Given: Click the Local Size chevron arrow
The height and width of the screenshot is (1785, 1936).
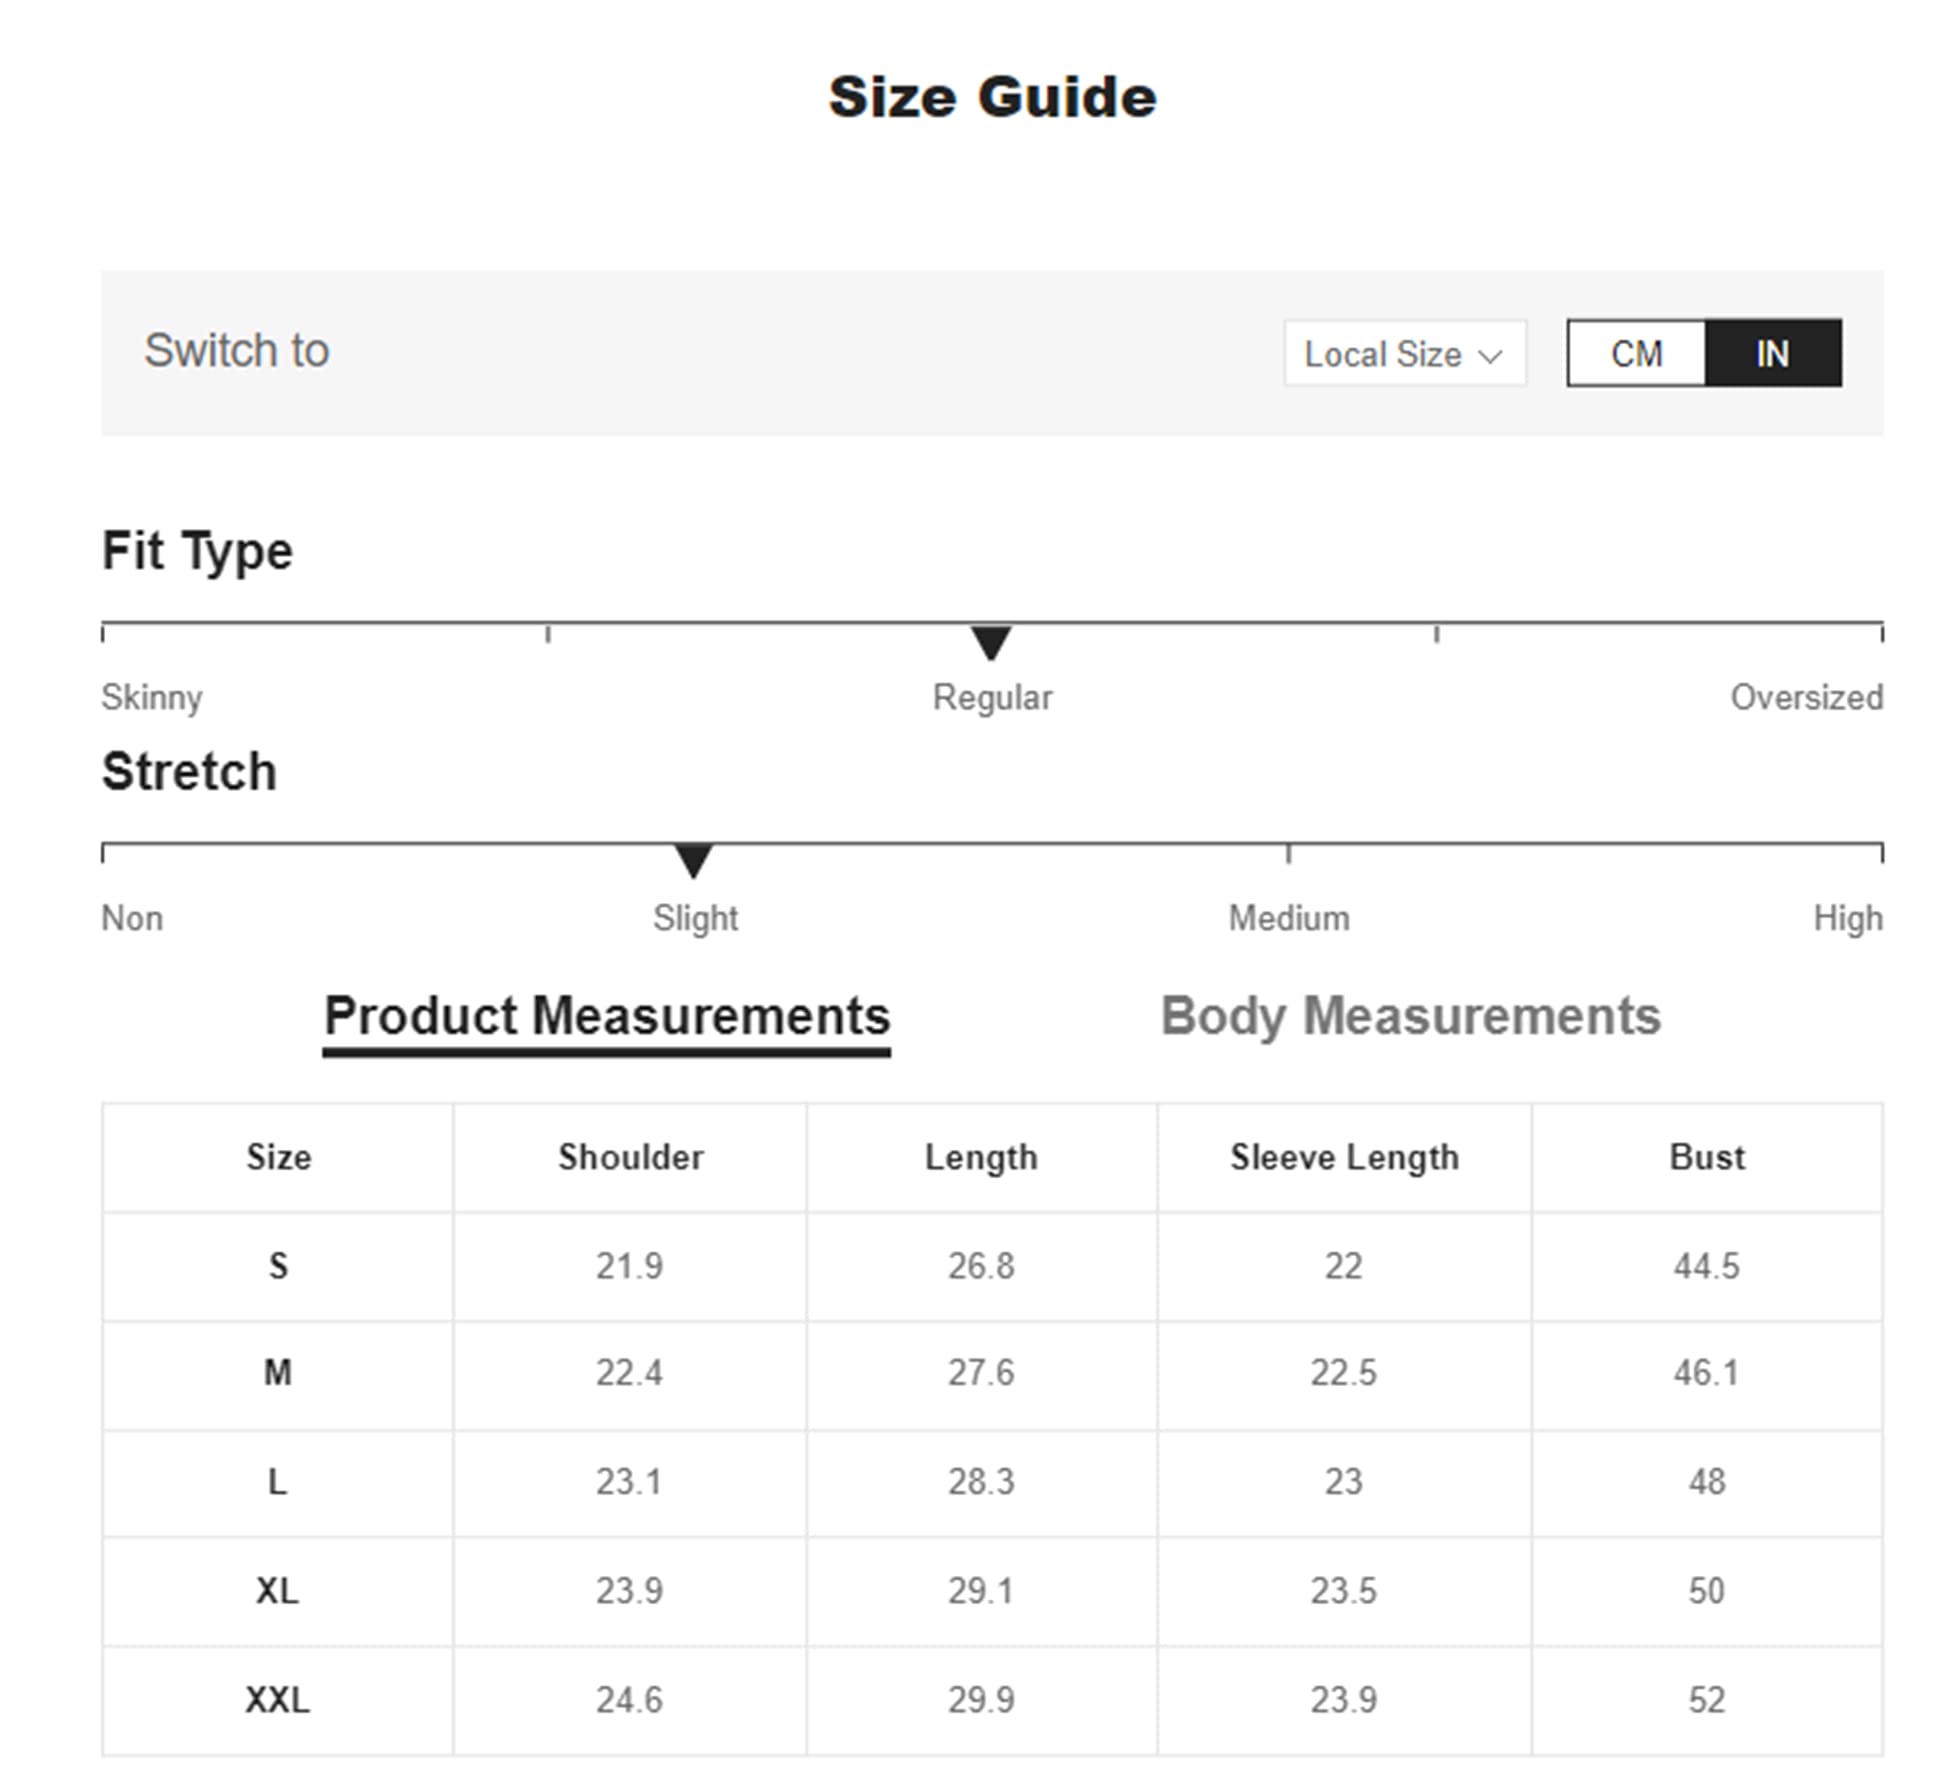Looking at the screenshot, I should coord(1490,356).
